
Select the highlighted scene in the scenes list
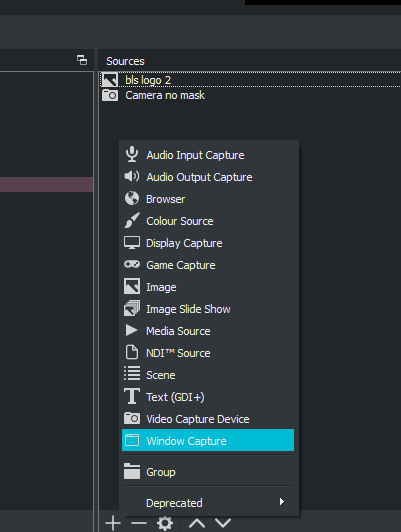tap(46, 185)
